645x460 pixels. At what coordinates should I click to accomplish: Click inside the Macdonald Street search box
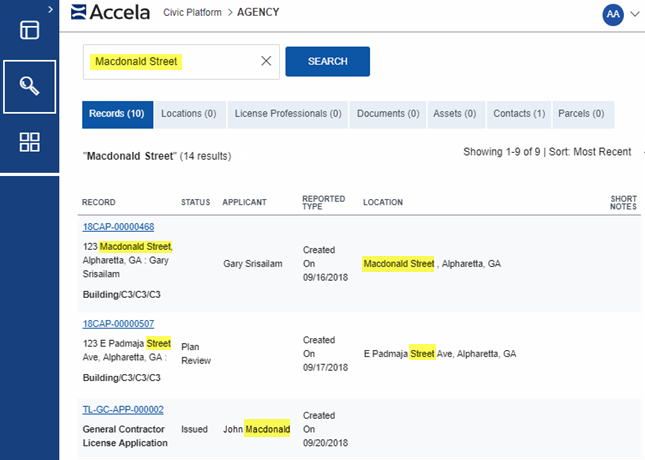pos(170,61)
